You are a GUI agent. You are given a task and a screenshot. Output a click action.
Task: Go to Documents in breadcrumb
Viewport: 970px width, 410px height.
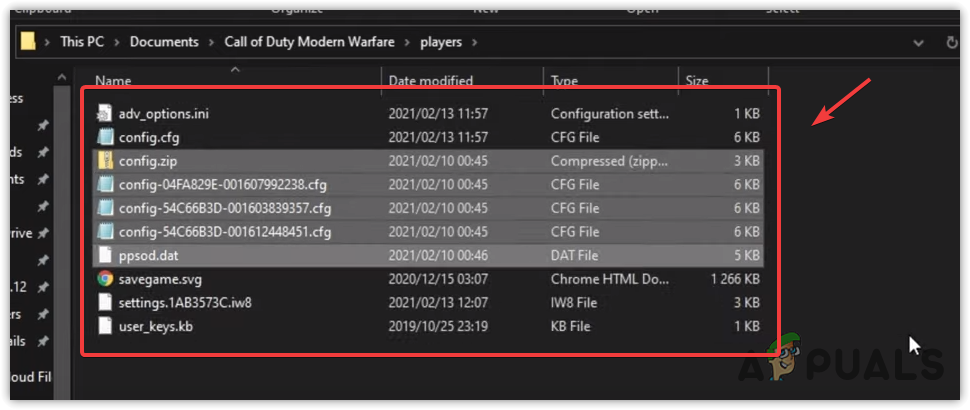pyautogui.click(x=165, y=42)
